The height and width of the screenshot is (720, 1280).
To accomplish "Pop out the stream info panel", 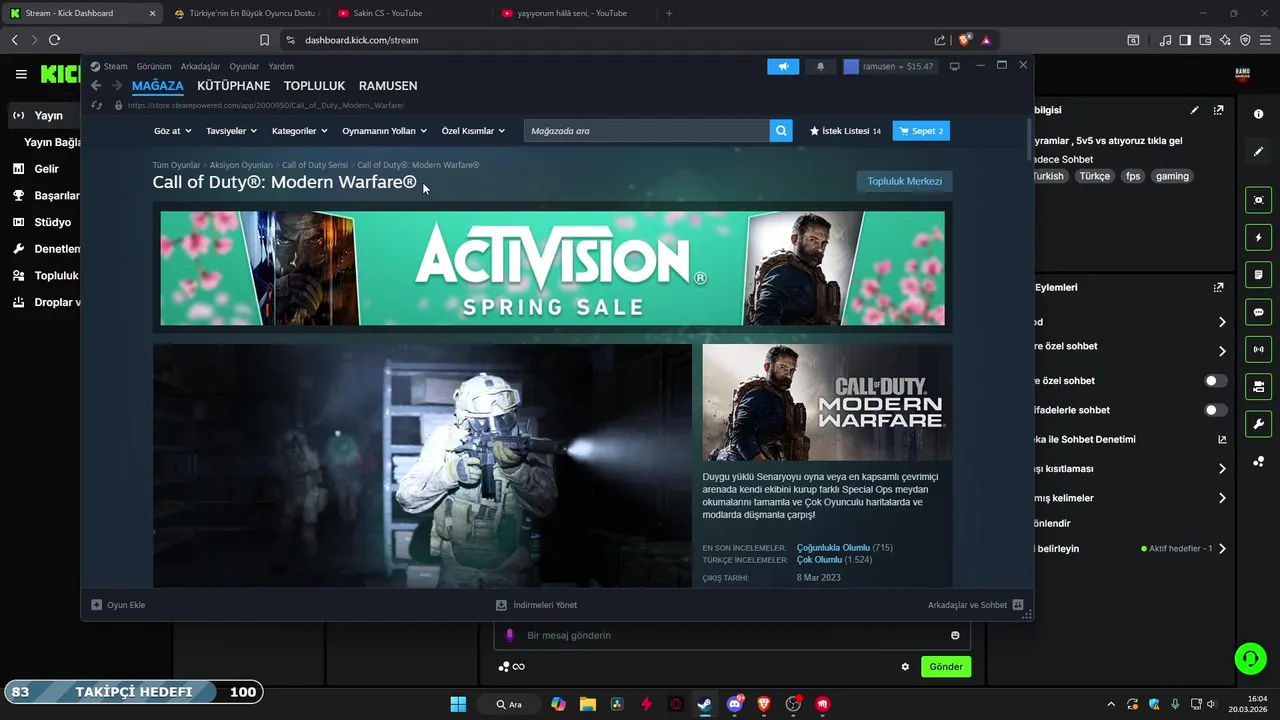I will pos(1218,110).
